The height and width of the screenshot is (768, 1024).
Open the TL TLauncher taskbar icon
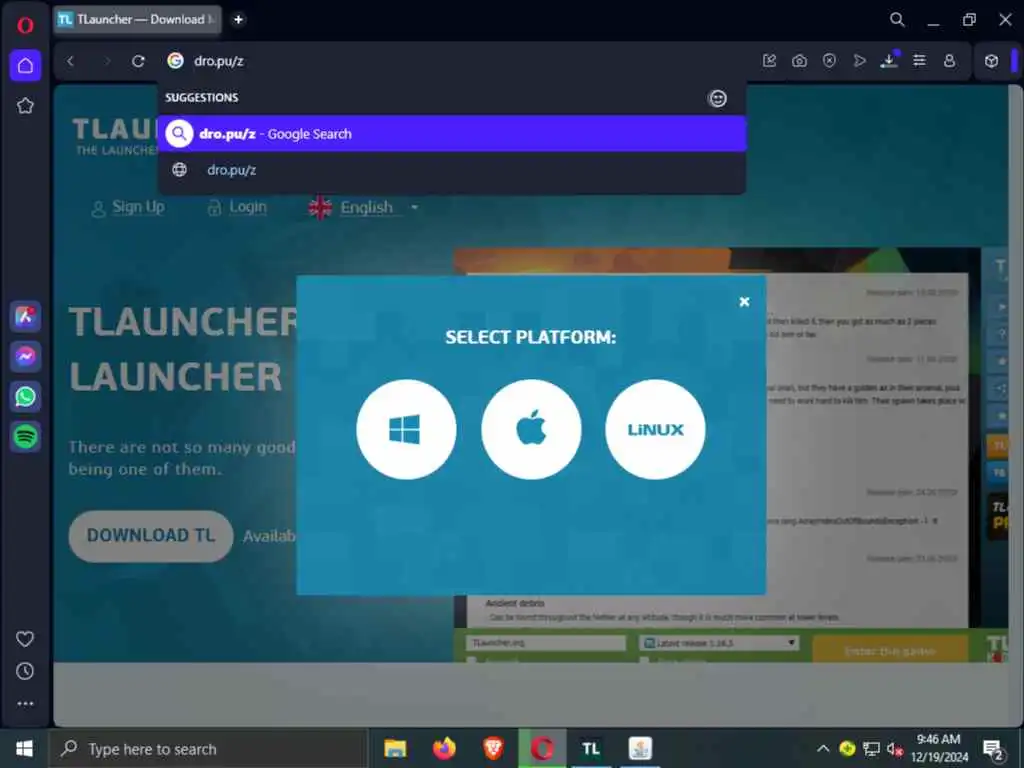tap(591, 748)
